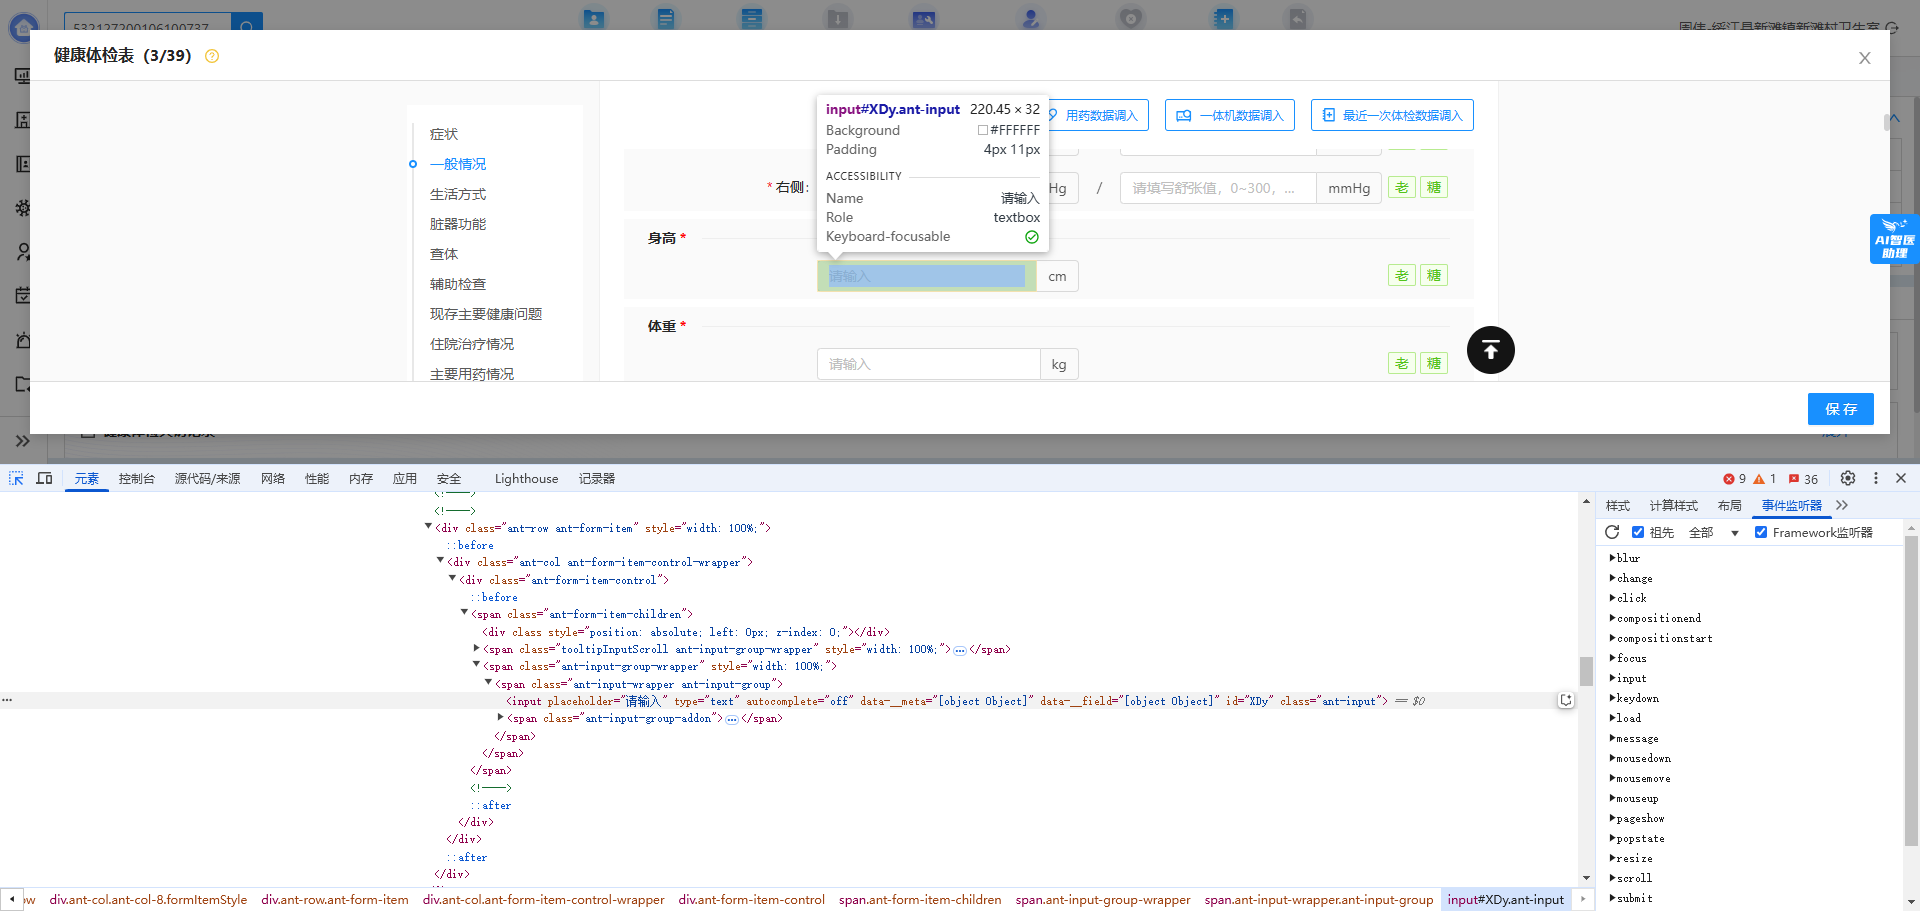Screen dimensions: 1920x911
Task: Go to 生活方式 section in sidebar
Action: click(x=458, y=194)
